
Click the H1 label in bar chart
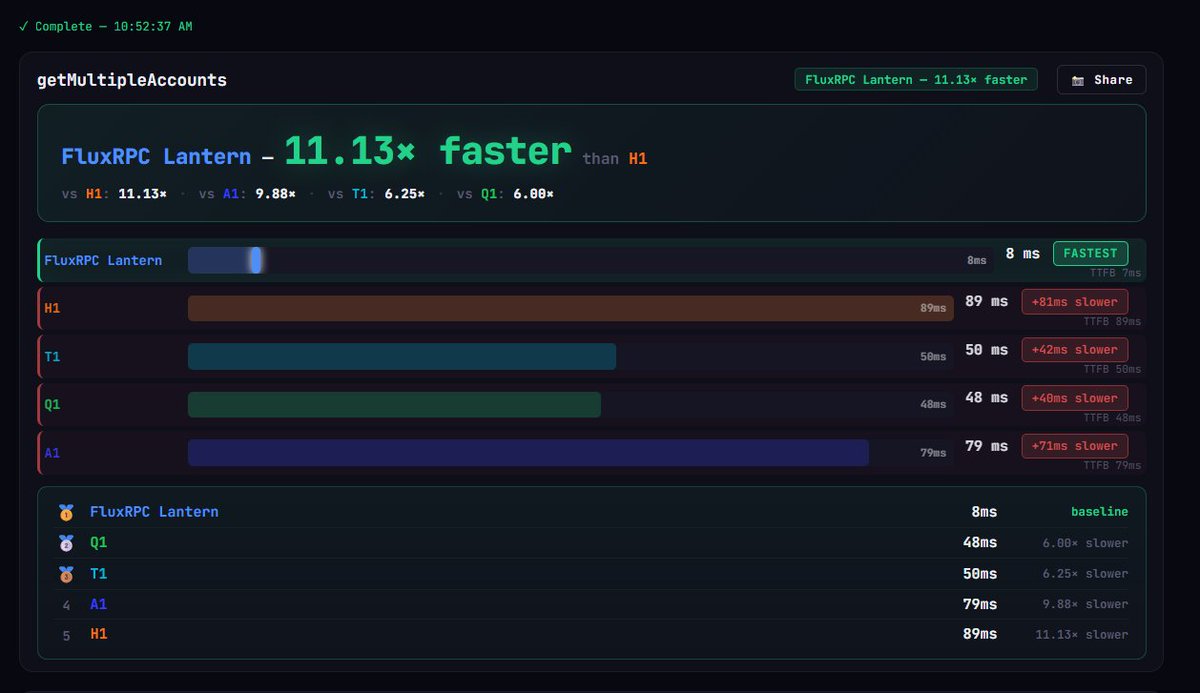[x=52, y=308]
